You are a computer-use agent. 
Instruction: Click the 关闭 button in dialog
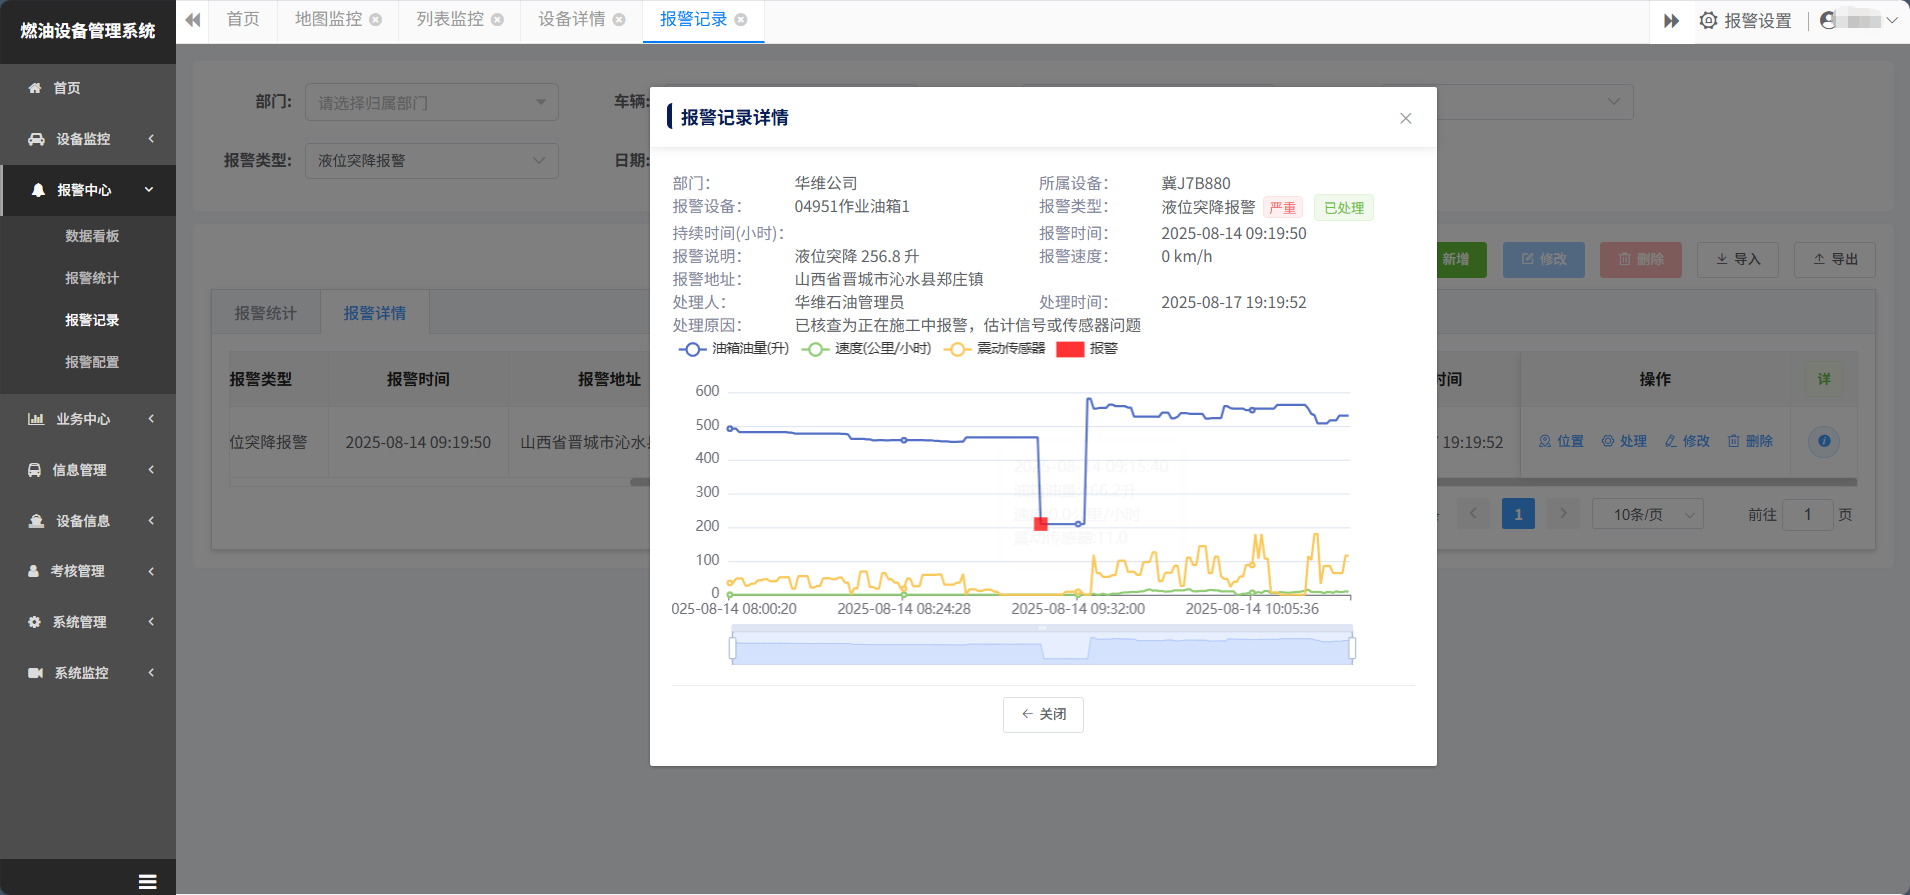[1043, 714]
